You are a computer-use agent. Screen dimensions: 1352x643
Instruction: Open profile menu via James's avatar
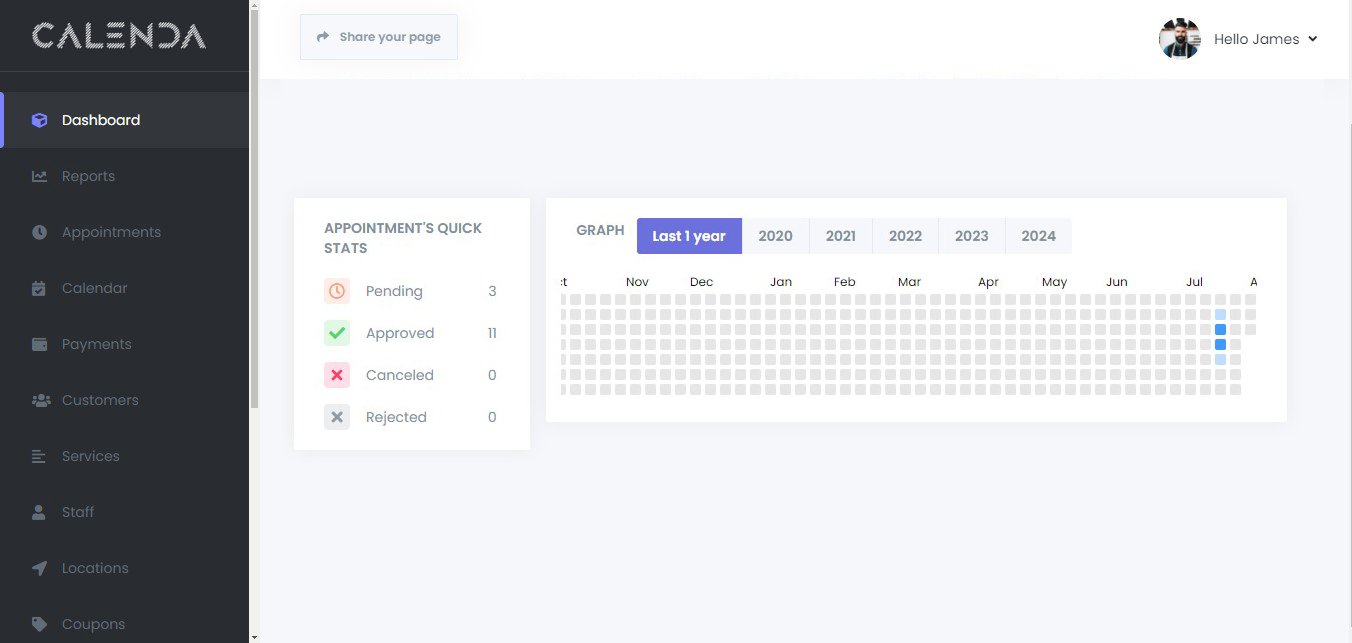pyautogui.click(x=1179, y=39)
